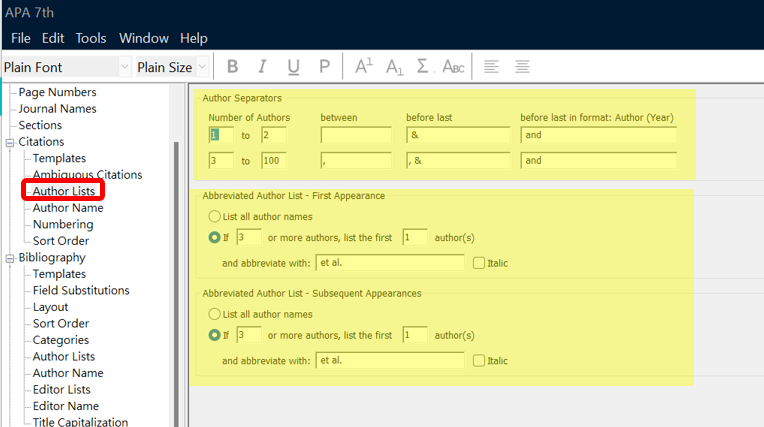Image resolution: width=764 pixels, height=427 pixels.
Task: Open Title Capitalization settings
Action: click(80, 422)
